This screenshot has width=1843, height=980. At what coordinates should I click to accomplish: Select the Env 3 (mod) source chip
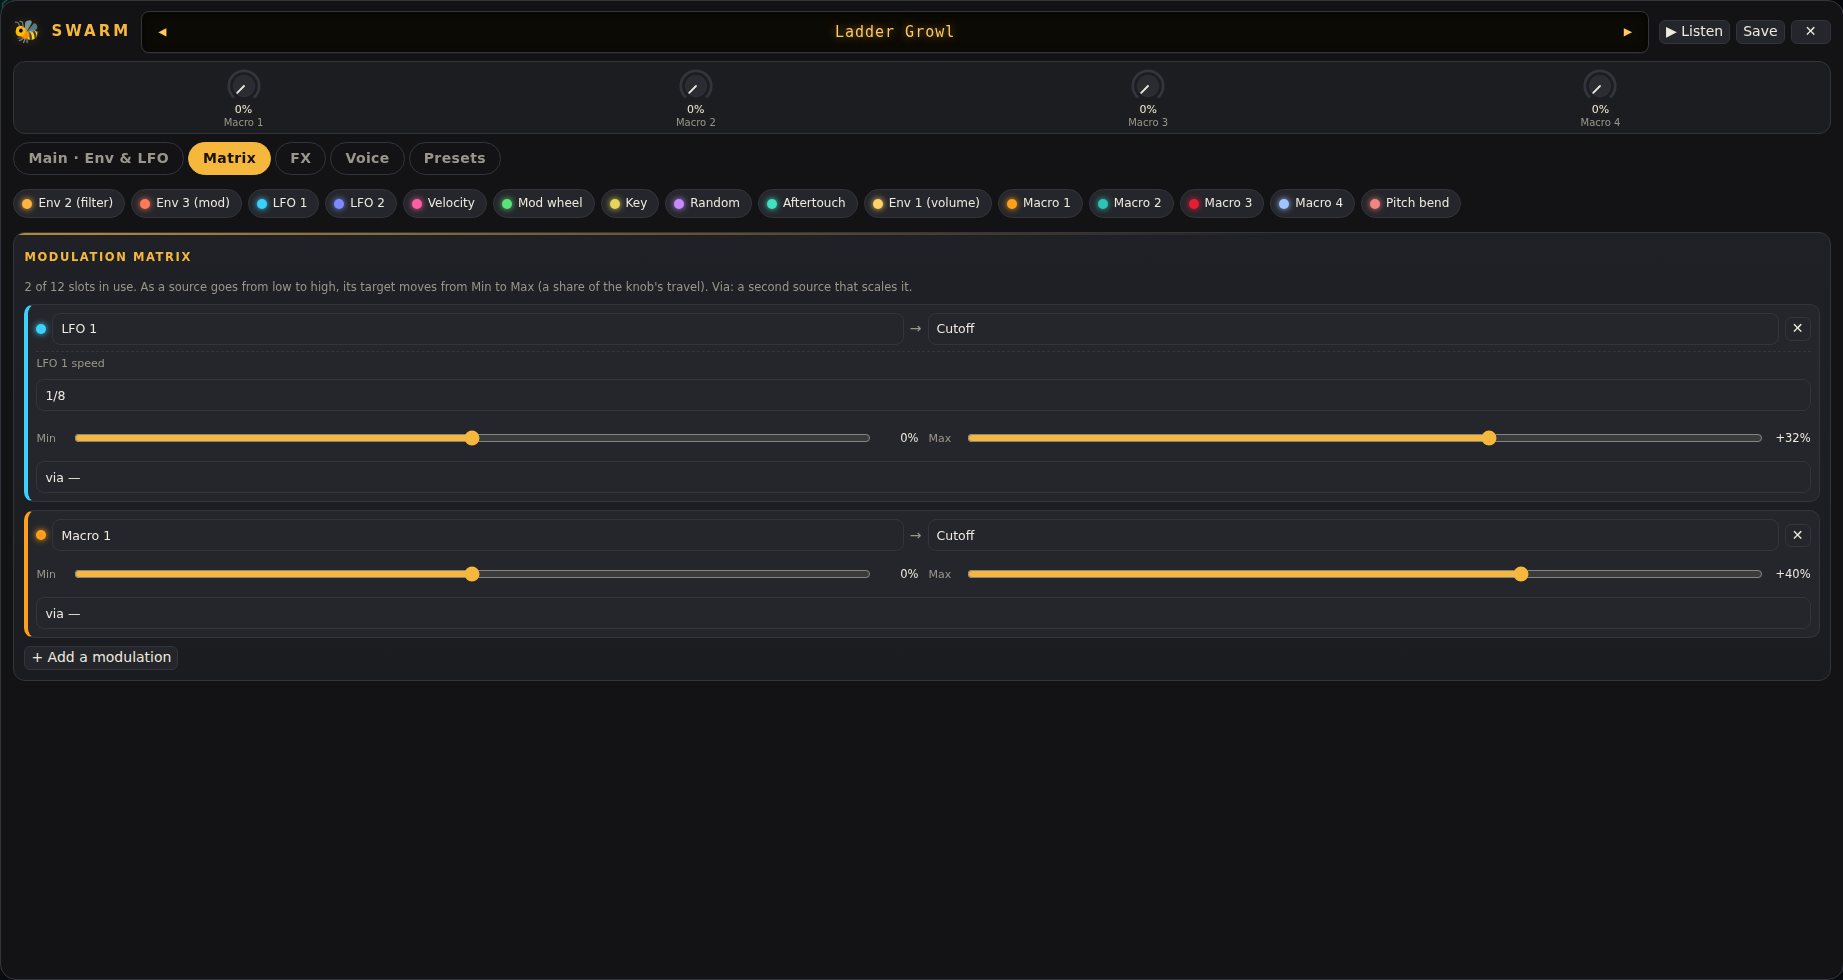click(x=186, y=203)
